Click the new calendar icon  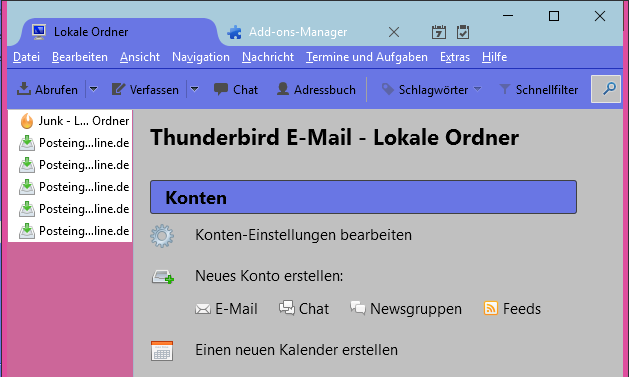point(162,350)
